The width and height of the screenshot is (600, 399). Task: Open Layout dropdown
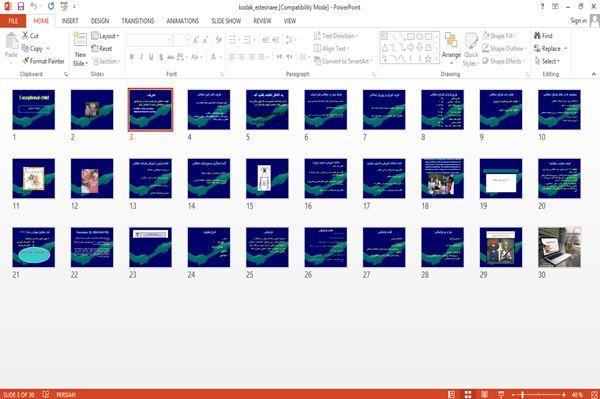(105, 36)
